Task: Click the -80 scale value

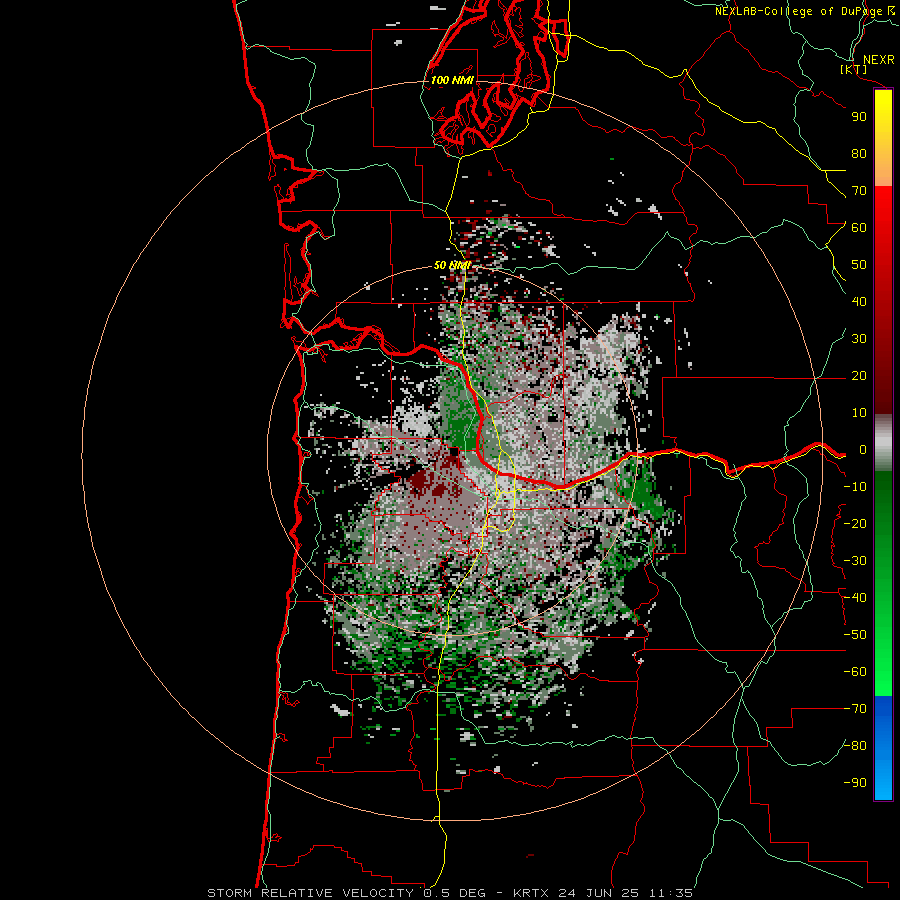Action: pyautogui.click(x=855, y=746)
